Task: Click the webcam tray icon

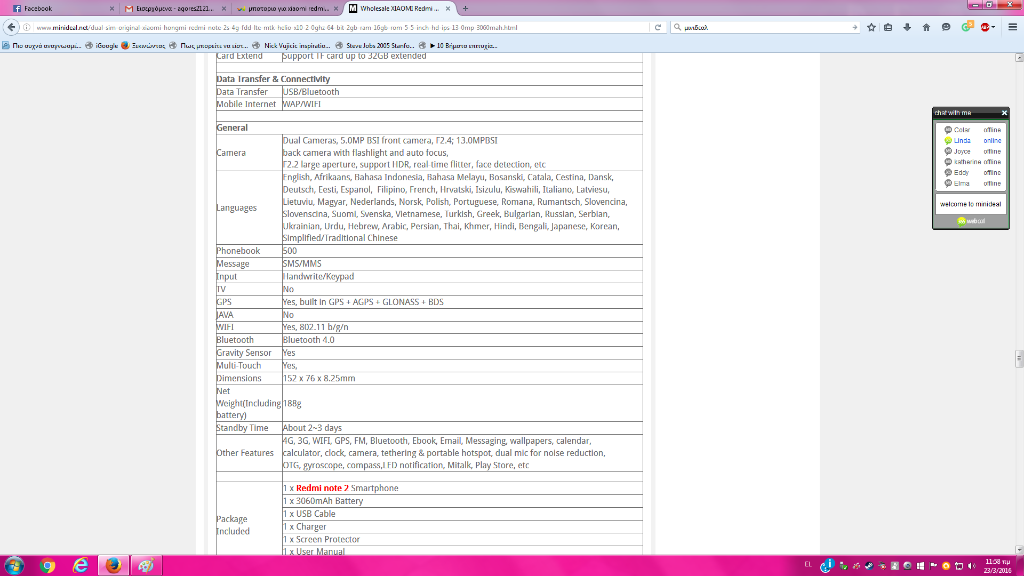Action: (907, 566)
